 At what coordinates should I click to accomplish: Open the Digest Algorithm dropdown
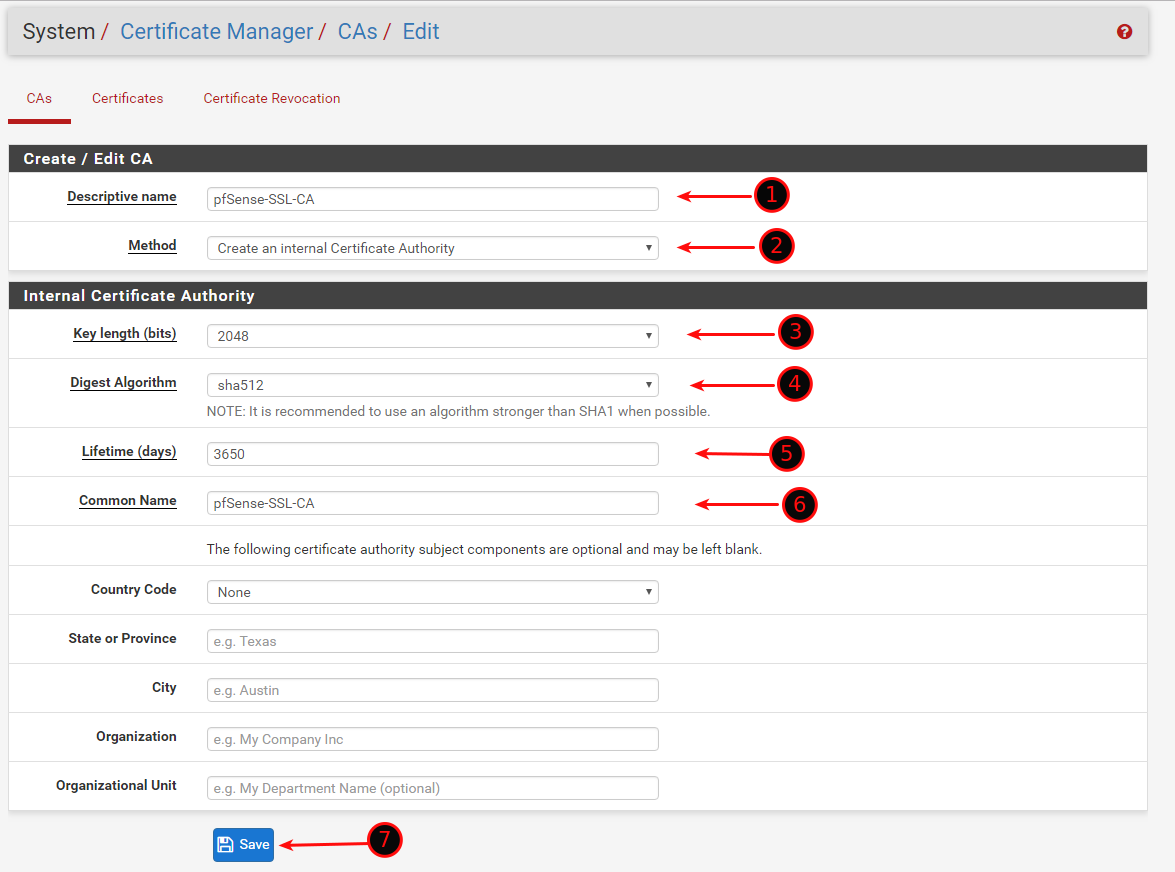click(x=432, y=385)
